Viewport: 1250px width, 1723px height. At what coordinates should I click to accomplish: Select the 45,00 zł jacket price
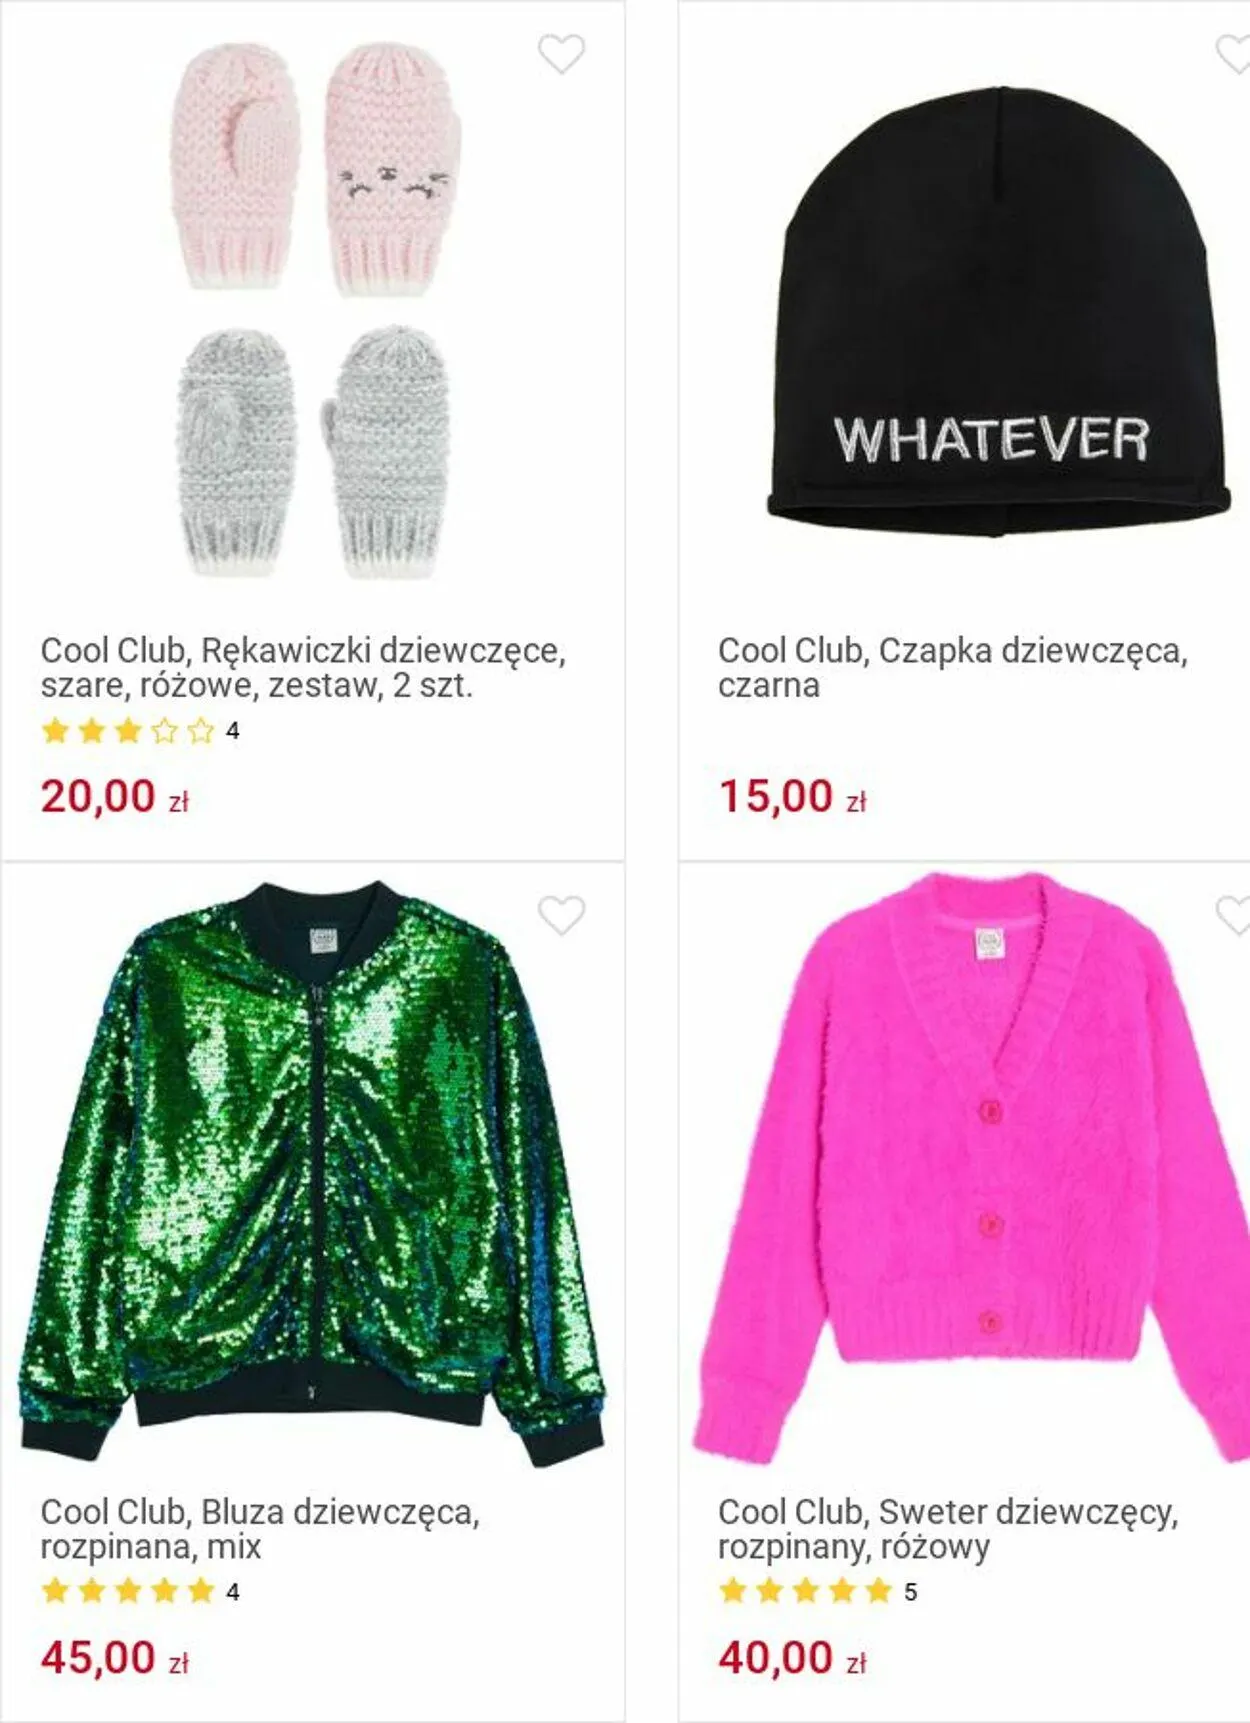[115, 1658]
